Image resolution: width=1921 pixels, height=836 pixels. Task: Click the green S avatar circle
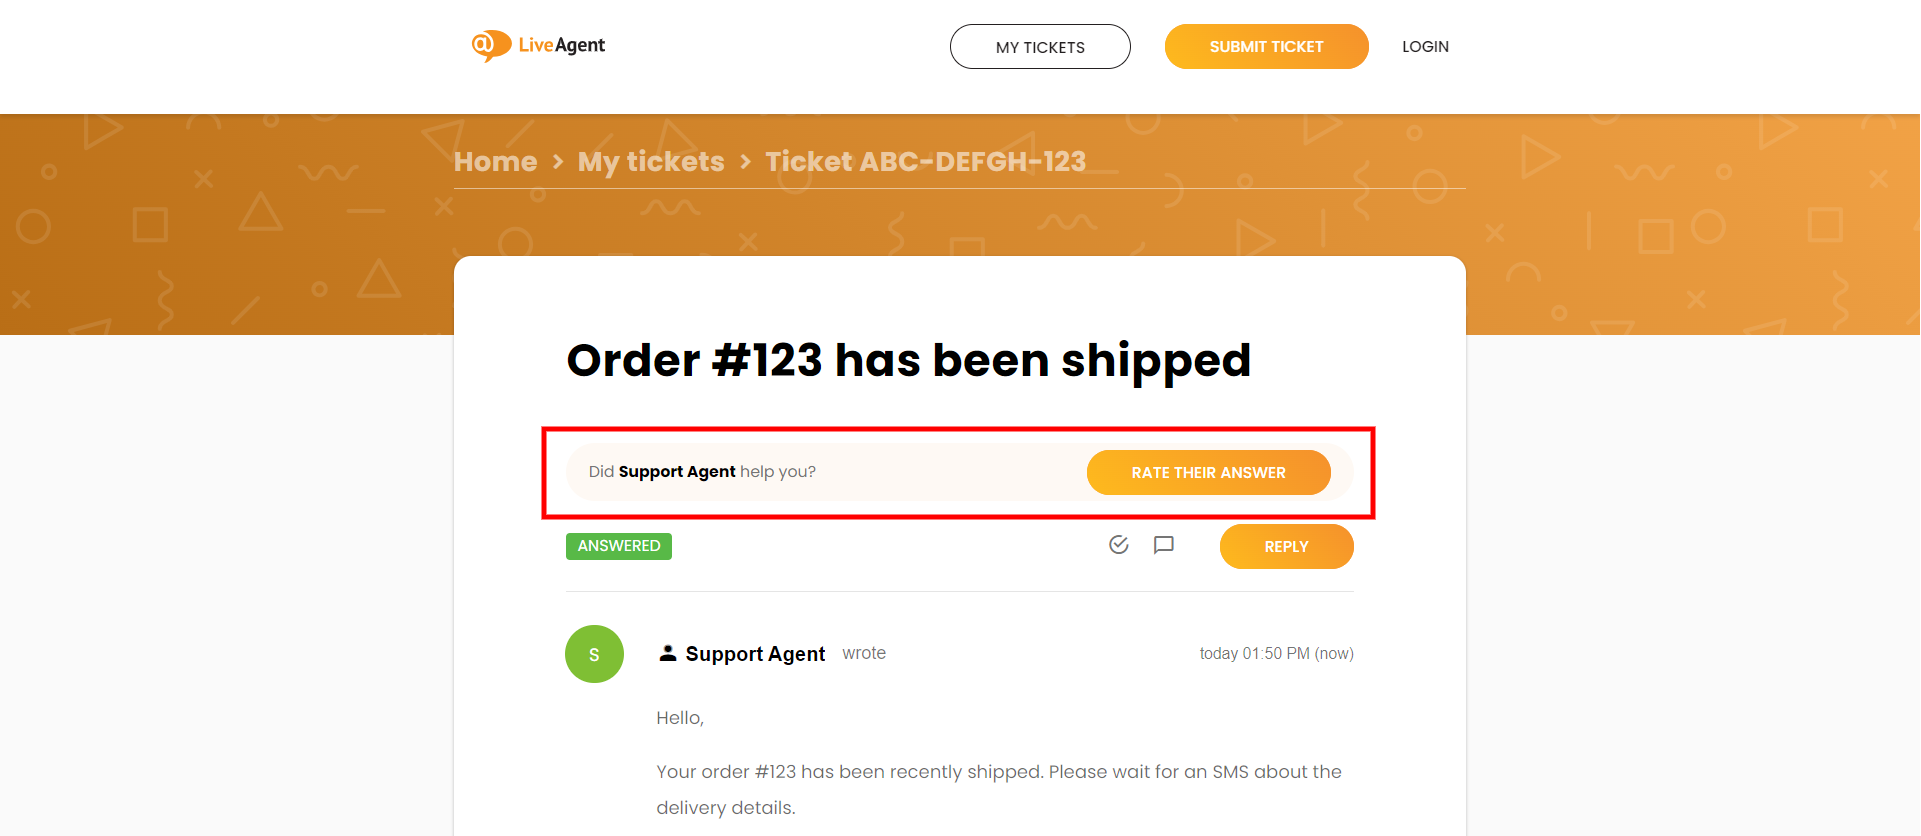pyautogui.click(x=594, y=654)
